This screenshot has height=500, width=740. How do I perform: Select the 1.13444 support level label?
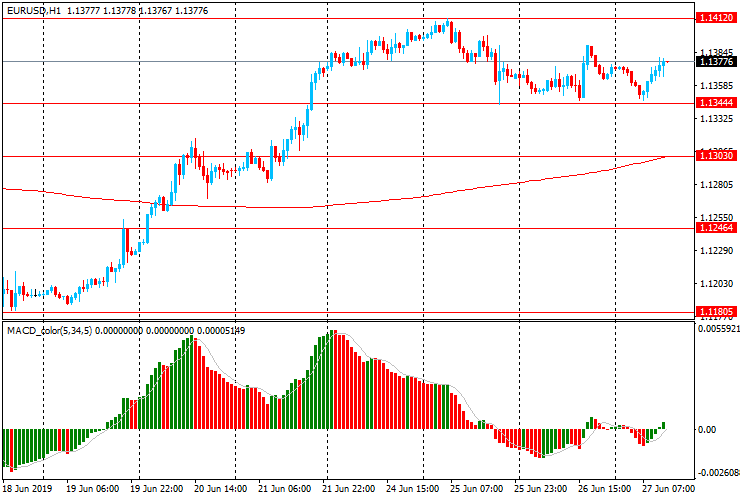(716, 103)
